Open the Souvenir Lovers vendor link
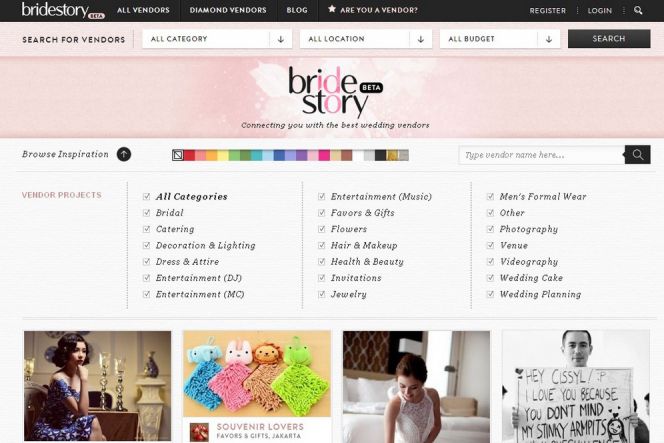664x443 pixels. tap(260, 426)
